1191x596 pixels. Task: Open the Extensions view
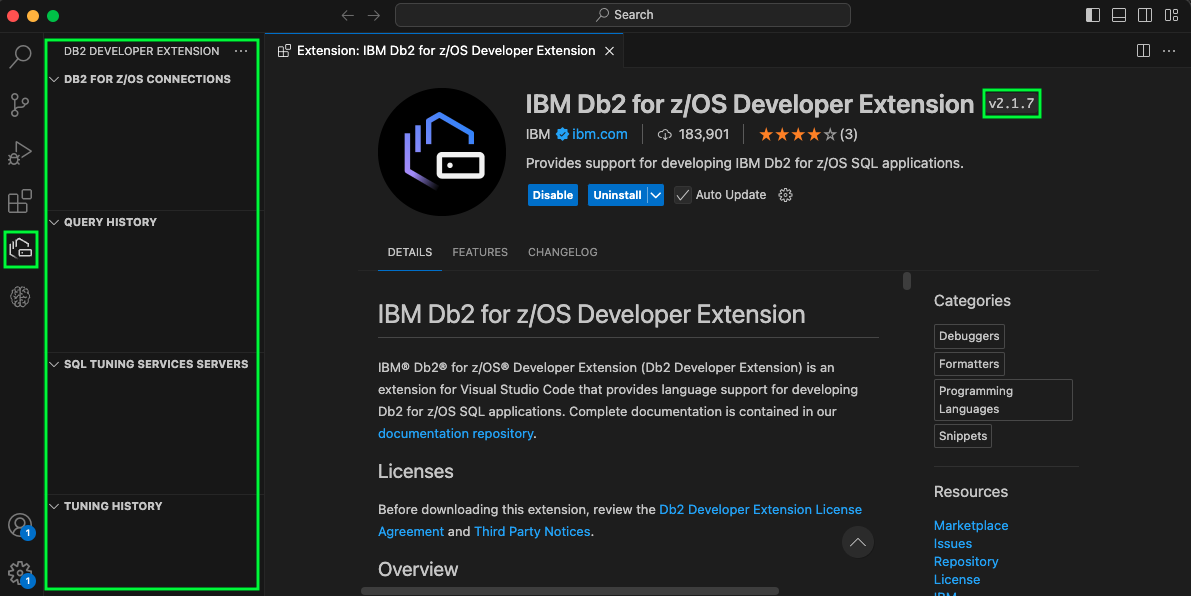[x=20, y=201]
